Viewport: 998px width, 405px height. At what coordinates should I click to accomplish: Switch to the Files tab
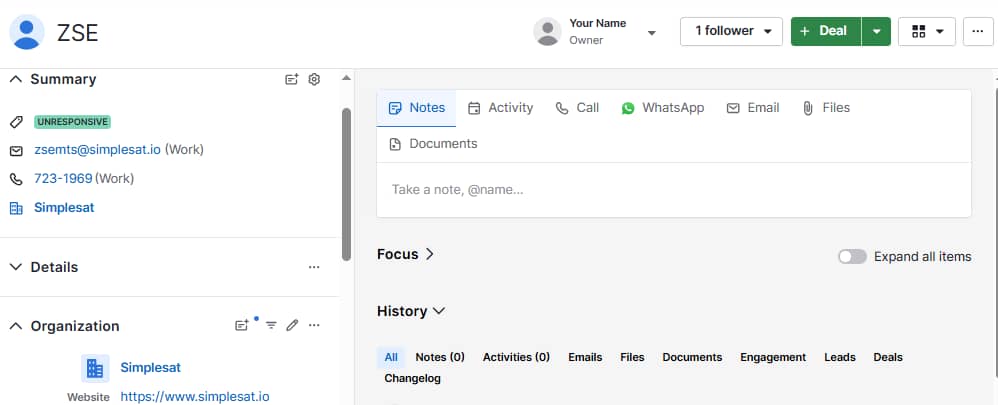[826, 108]
